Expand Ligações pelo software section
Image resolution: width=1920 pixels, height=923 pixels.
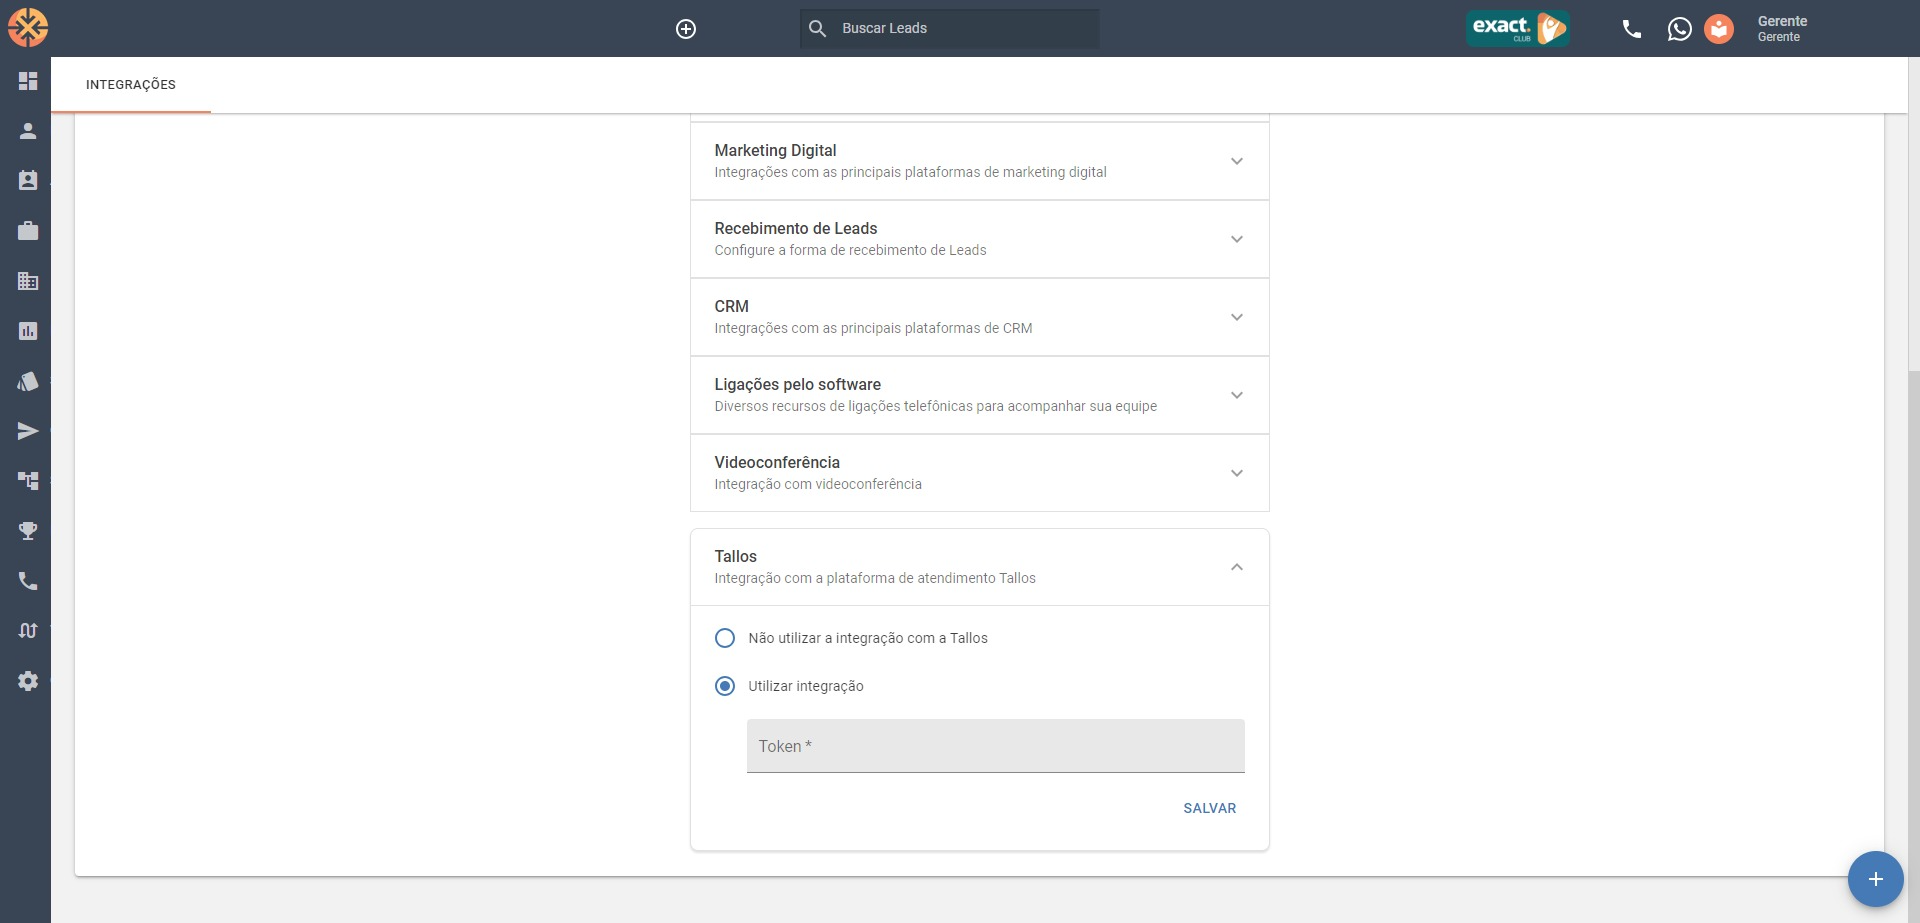[980, 395]
